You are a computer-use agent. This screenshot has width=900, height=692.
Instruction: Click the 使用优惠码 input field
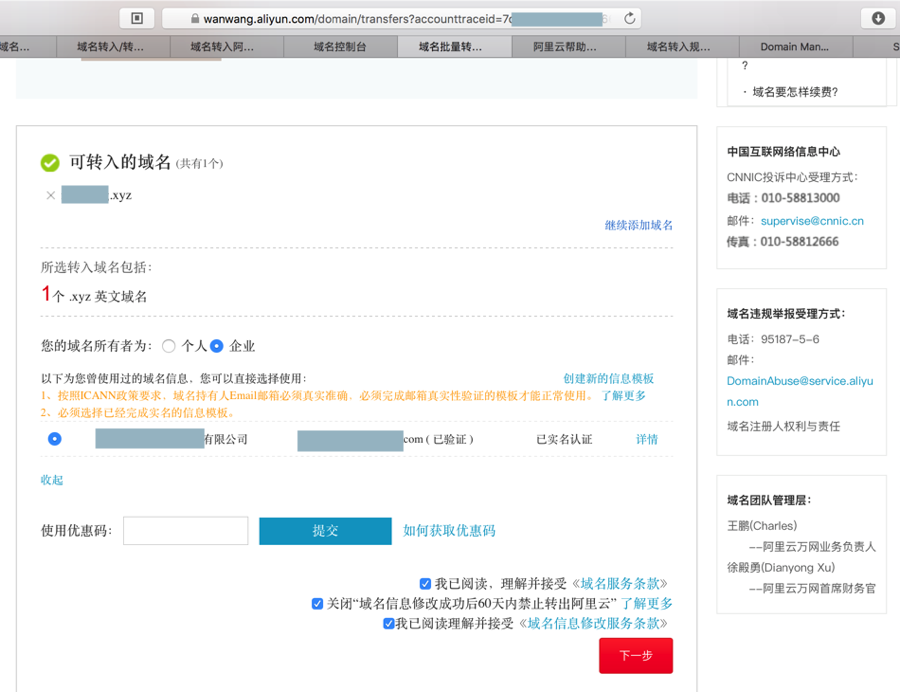185,531
